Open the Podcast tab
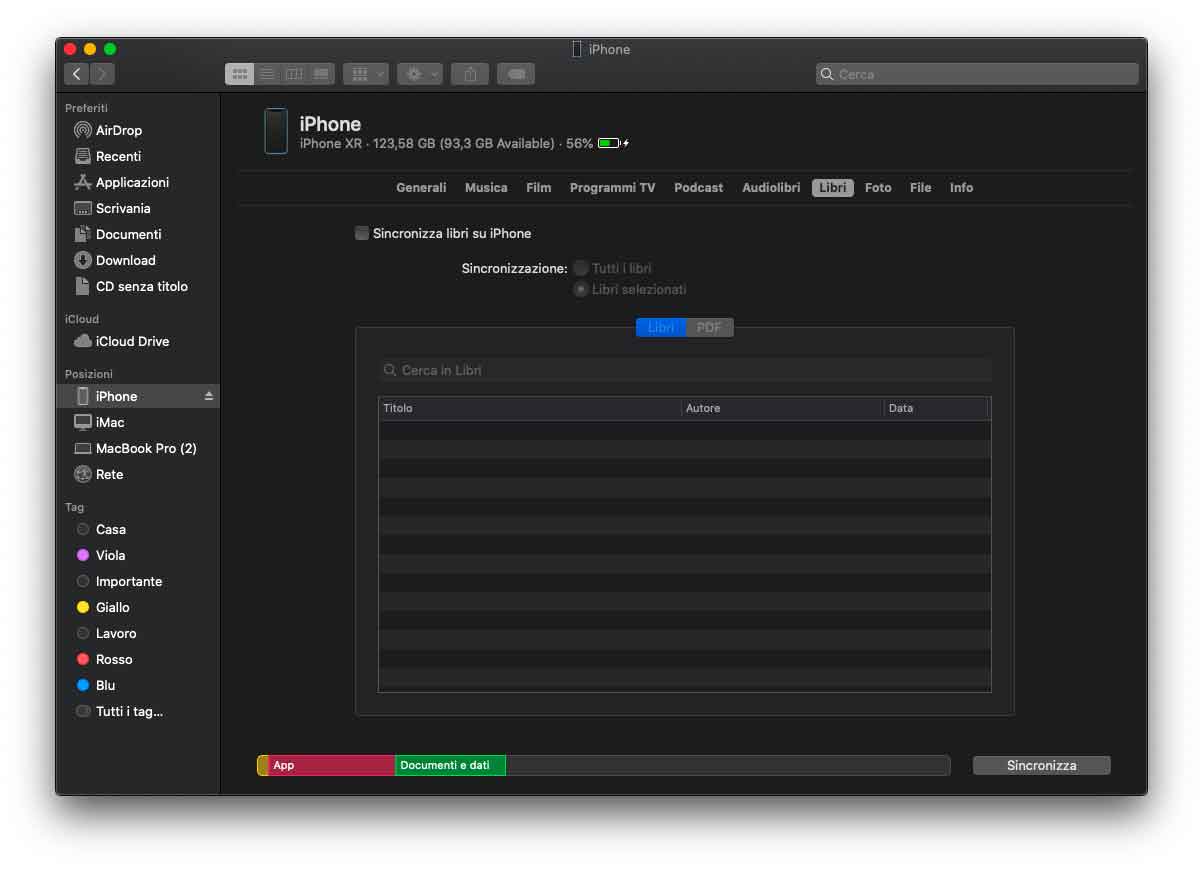Image resolution: width=1203 pixels, height=869 pixels. 698,188
